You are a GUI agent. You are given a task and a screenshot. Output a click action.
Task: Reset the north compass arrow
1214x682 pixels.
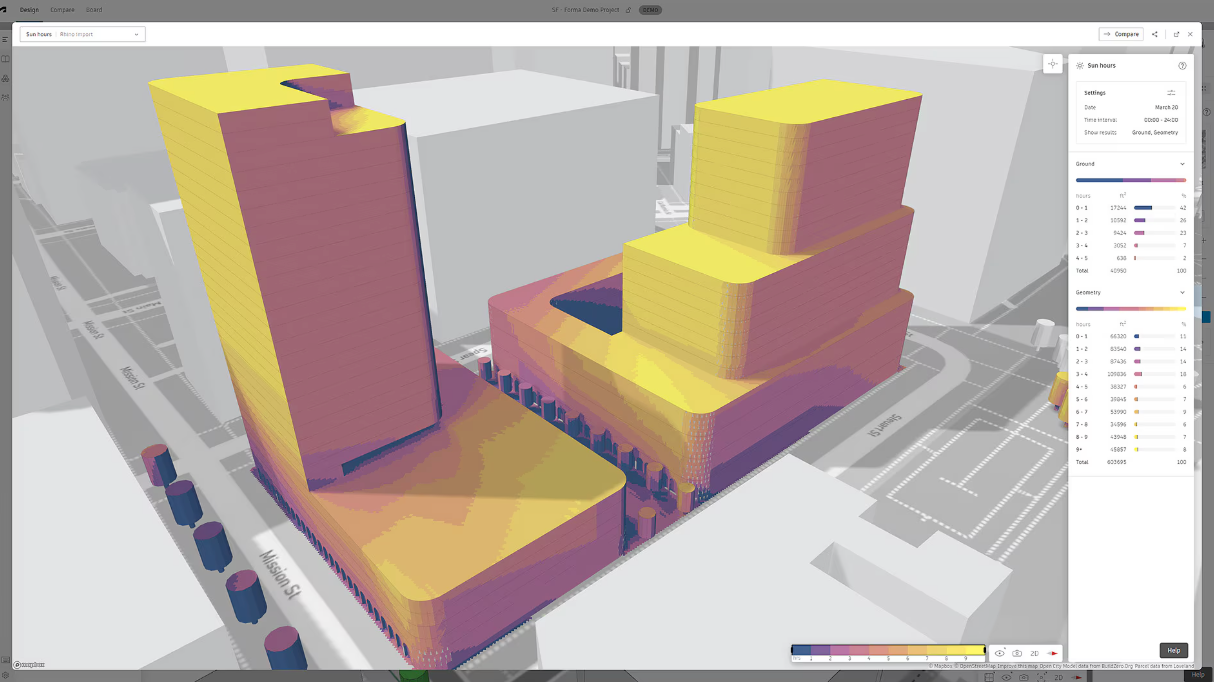(x=1053, y=653)
